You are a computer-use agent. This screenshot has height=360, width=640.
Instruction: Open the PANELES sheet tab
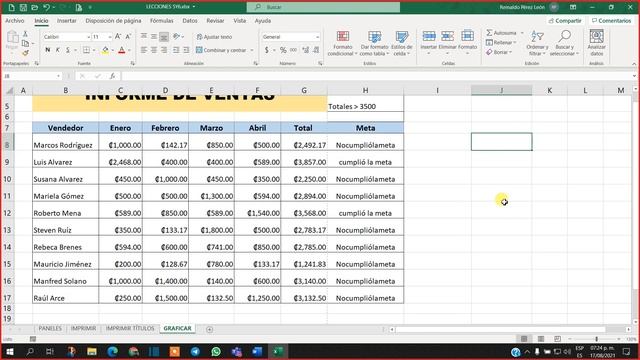[50, 328]
